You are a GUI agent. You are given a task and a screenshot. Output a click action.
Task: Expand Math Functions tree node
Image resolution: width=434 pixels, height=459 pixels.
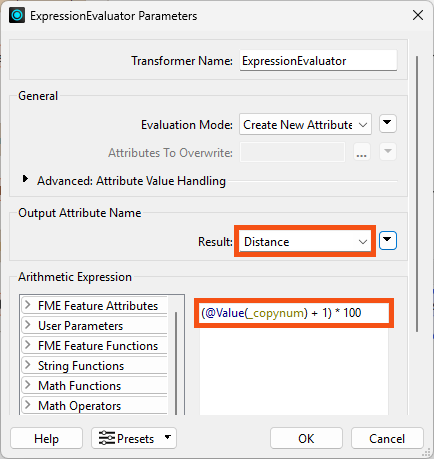[x=28, y=385]
